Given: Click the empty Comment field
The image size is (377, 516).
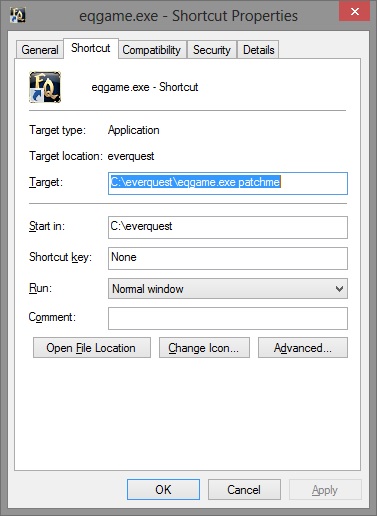Looking at the screenshot, I should [228, 319].
